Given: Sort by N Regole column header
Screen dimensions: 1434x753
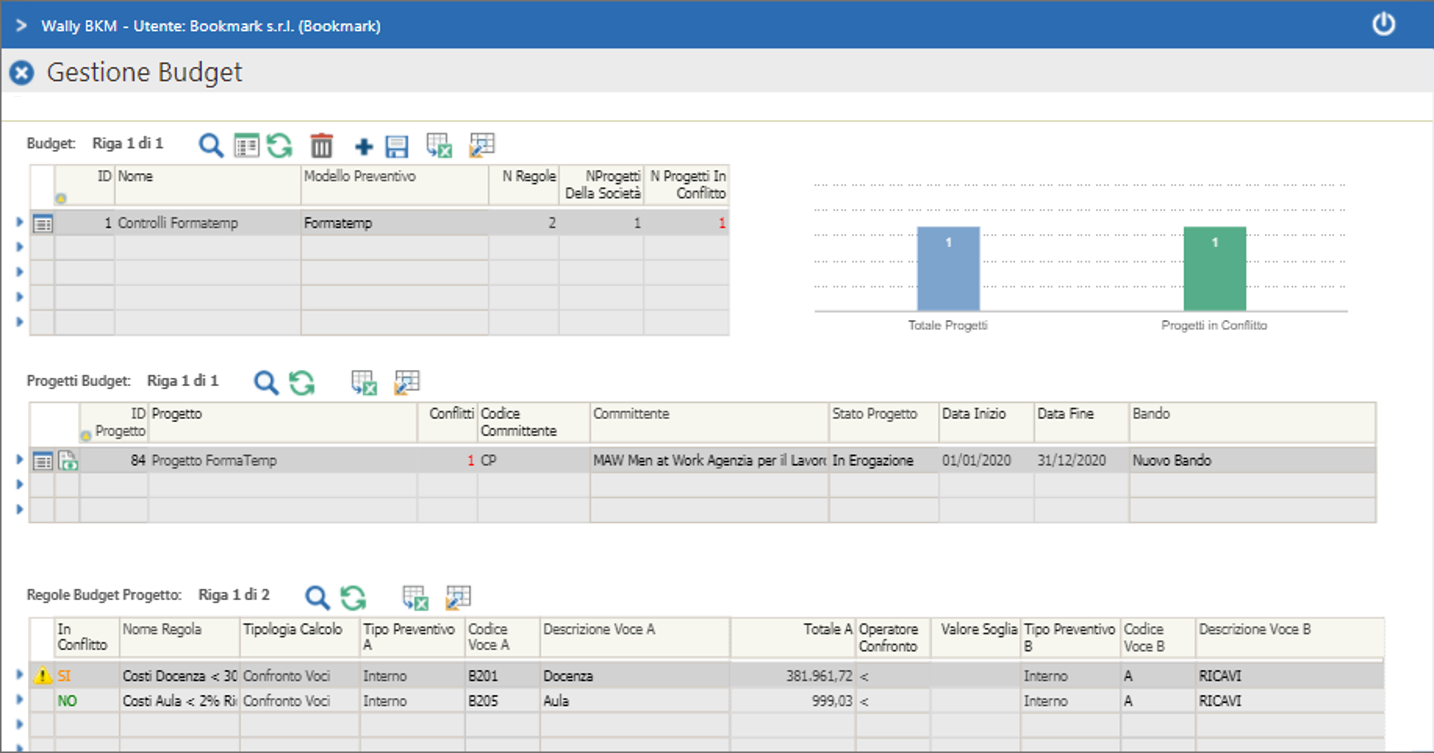Looking at the screenshot, I should point(524,185).
